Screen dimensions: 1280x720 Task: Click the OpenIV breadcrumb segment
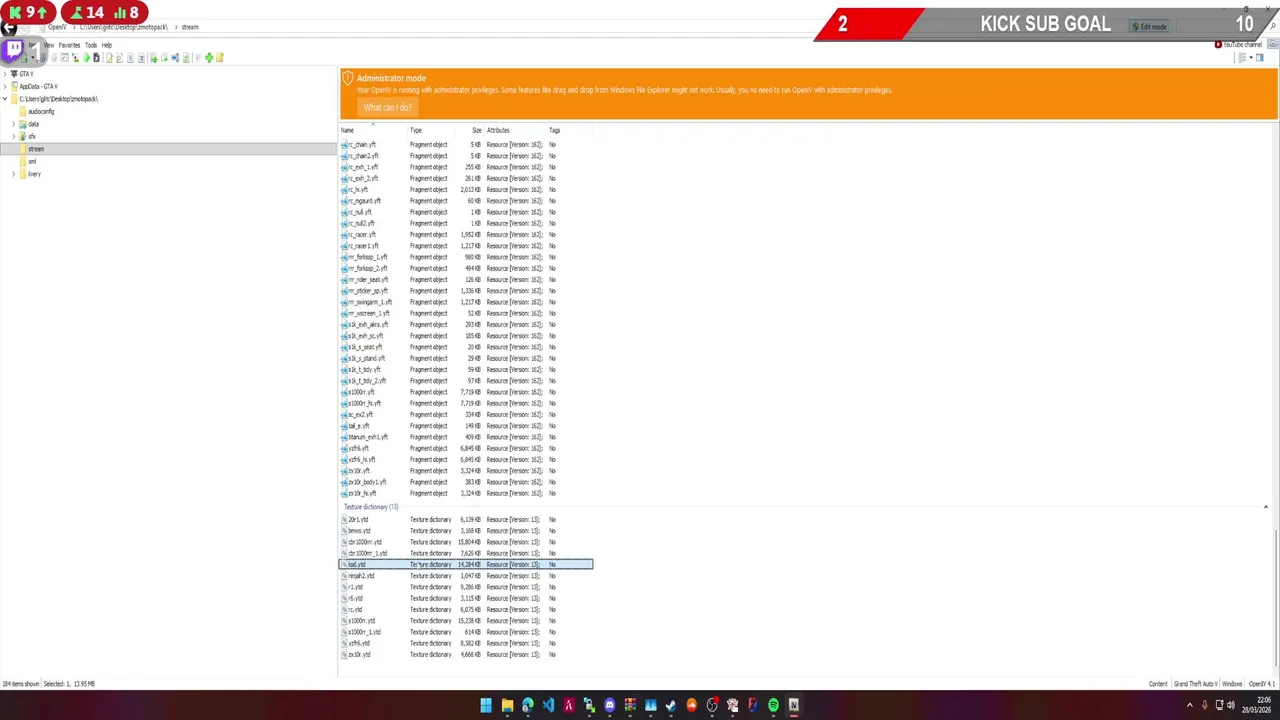coord(57,27)
